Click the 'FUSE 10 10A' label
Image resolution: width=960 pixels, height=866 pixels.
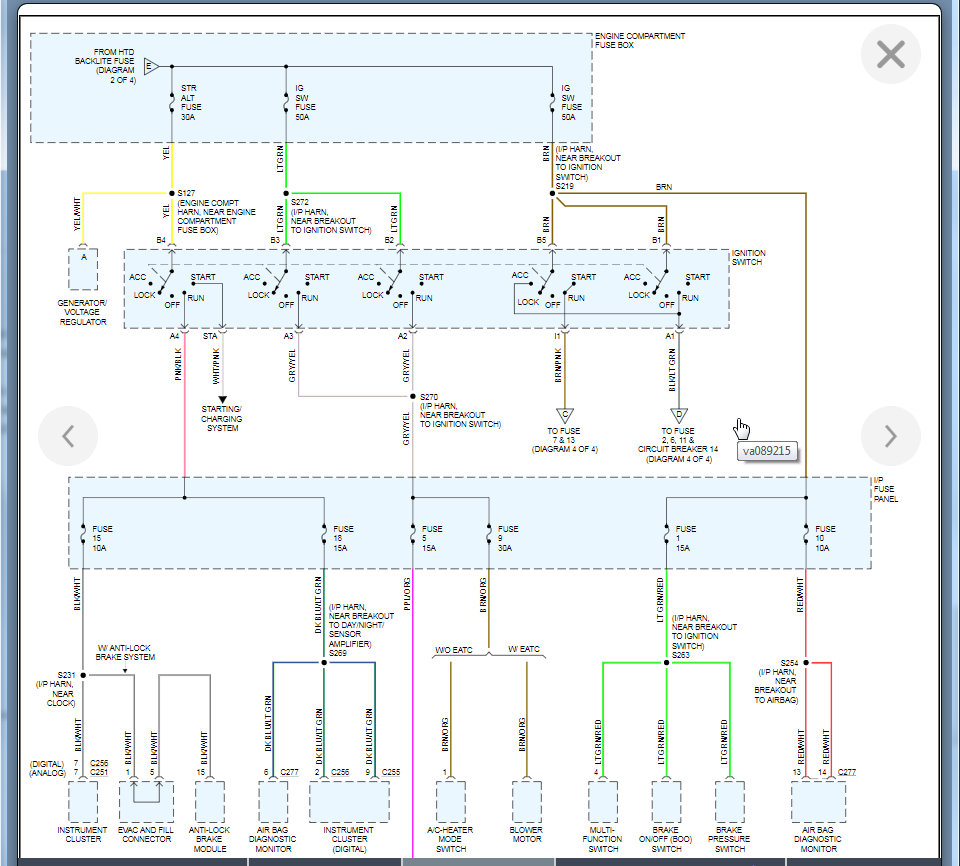825,538
